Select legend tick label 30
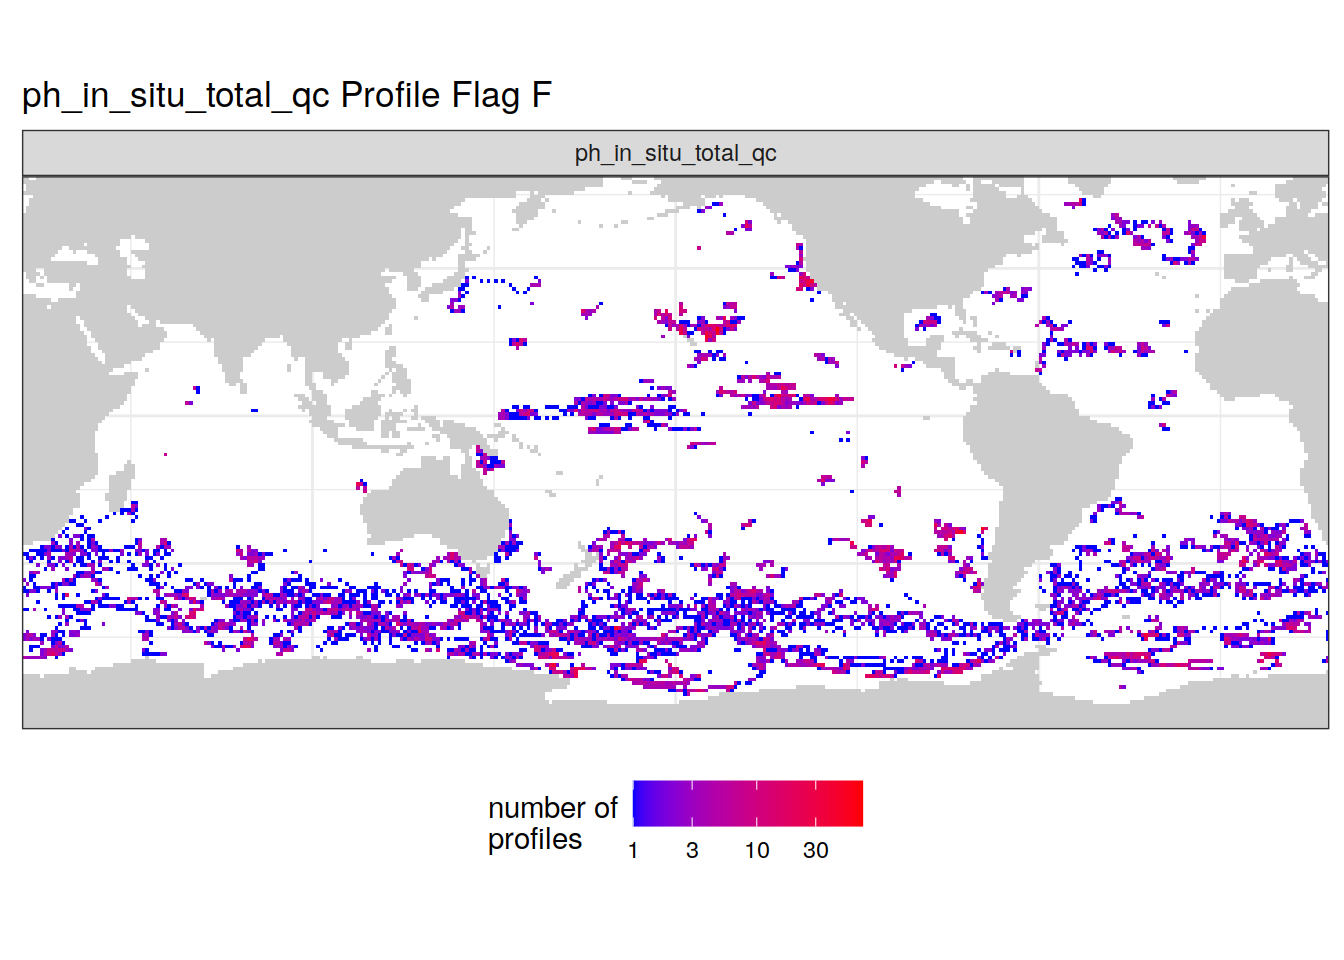 click(816, 850)
